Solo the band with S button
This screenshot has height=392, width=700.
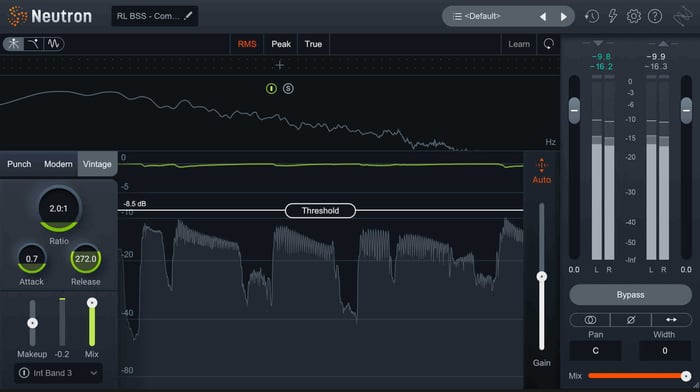[x=288, y=88]
